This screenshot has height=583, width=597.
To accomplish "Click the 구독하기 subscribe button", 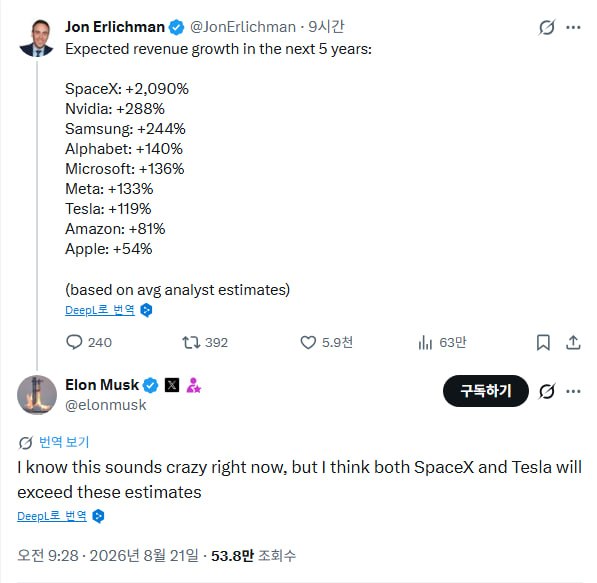I will pyautogui.click(x=486, y=391).
